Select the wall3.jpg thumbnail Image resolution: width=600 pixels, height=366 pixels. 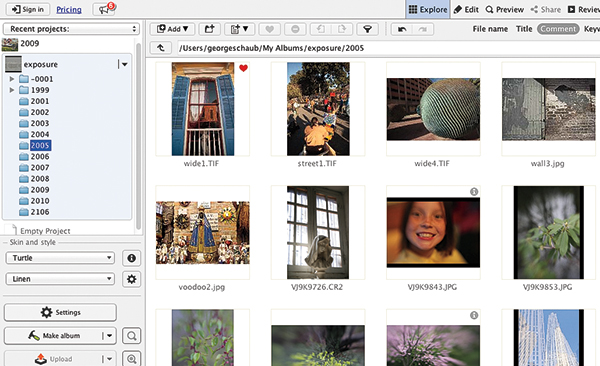548,109
